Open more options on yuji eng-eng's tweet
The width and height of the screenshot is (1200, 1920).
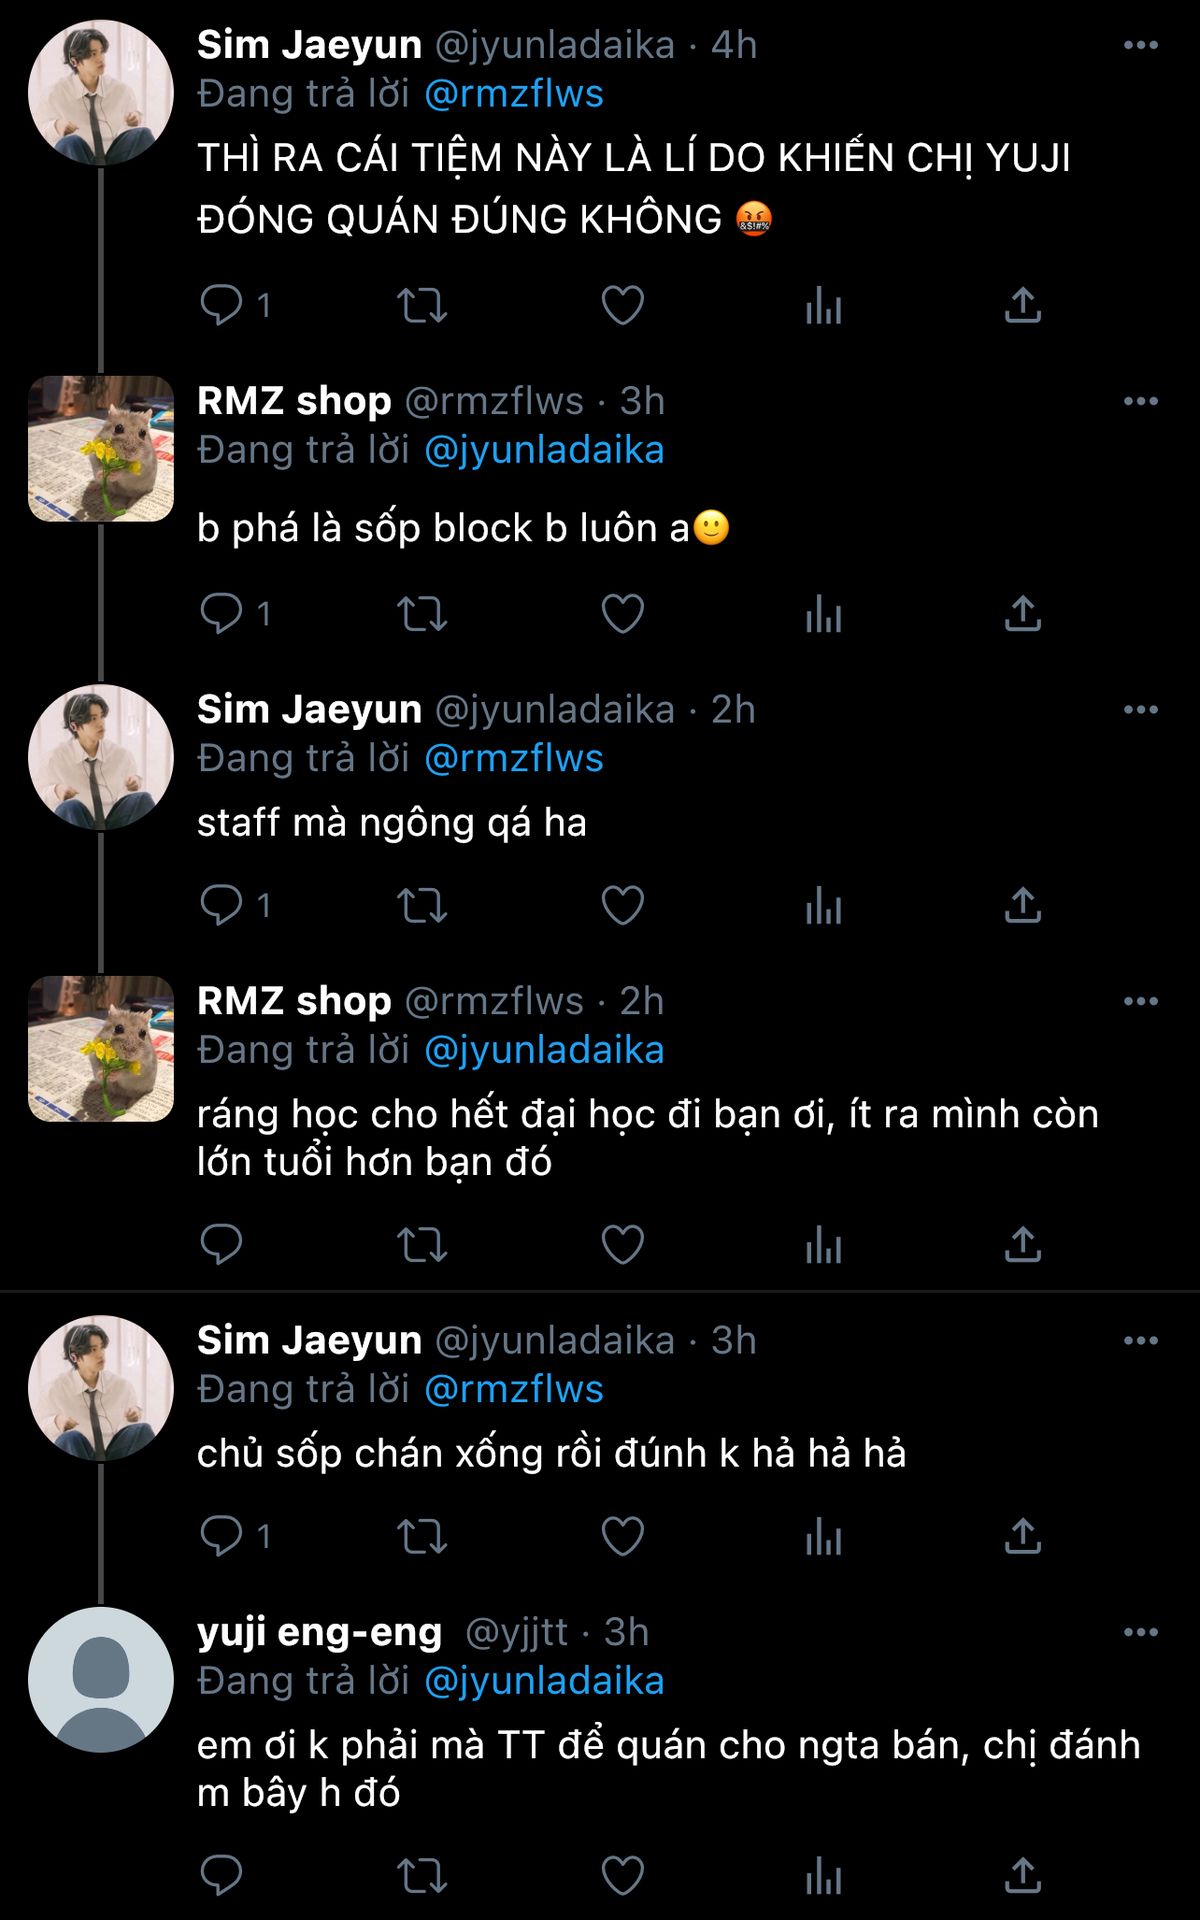(1140, 1632)
